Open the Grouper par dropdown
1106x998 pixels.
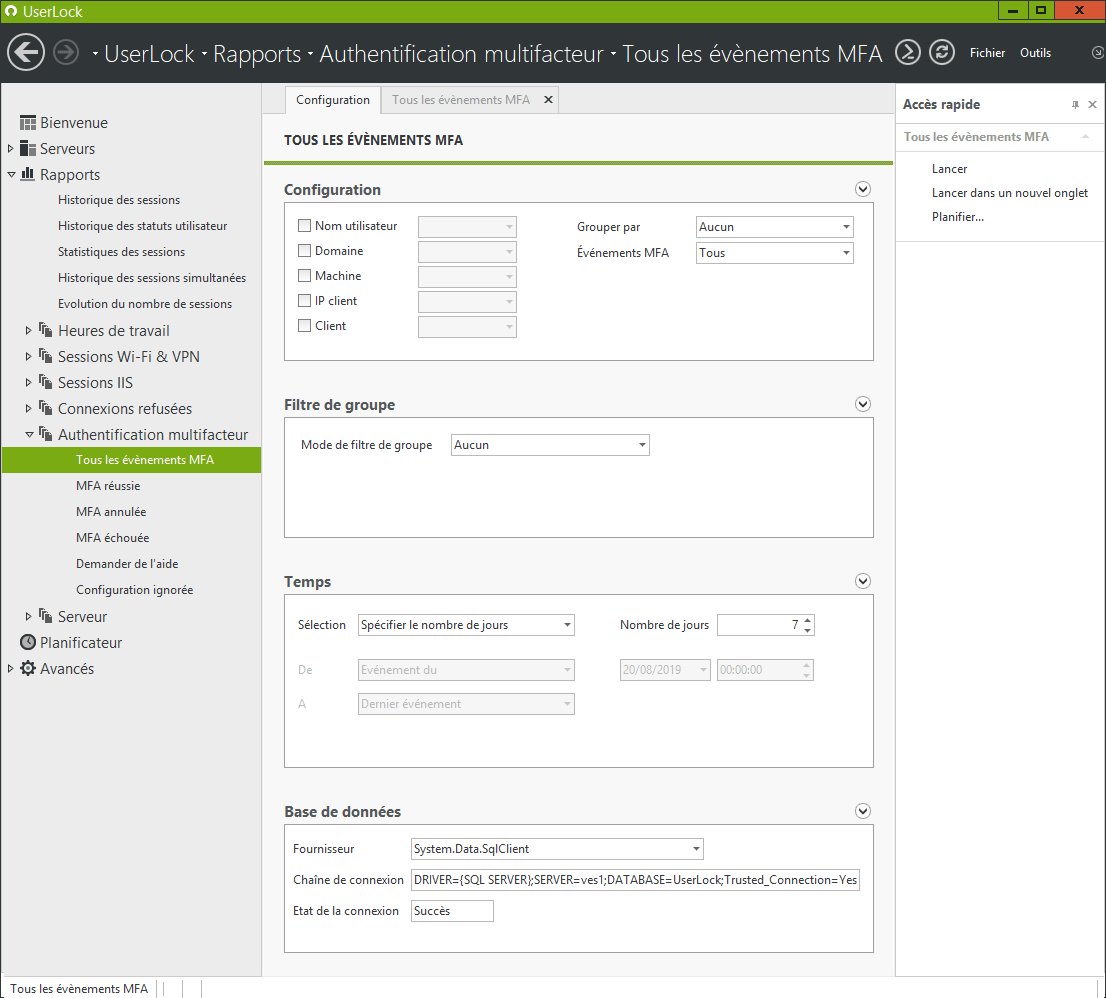pos(774,227)
